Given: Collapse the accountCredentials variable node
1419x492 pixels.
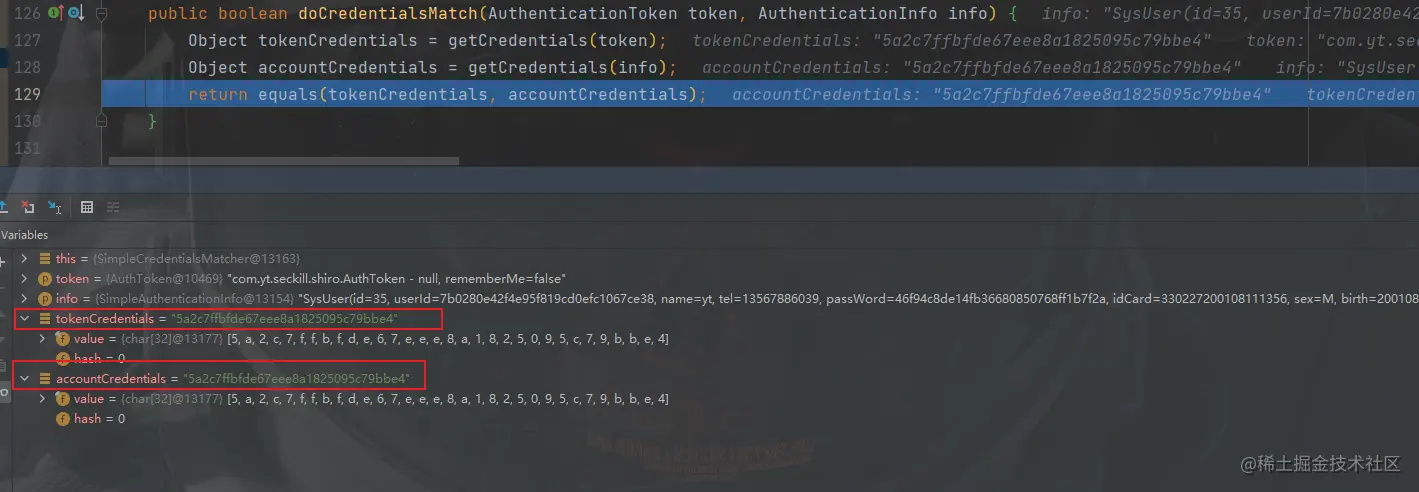Looking at the screenshot, I should click(25, 379).
